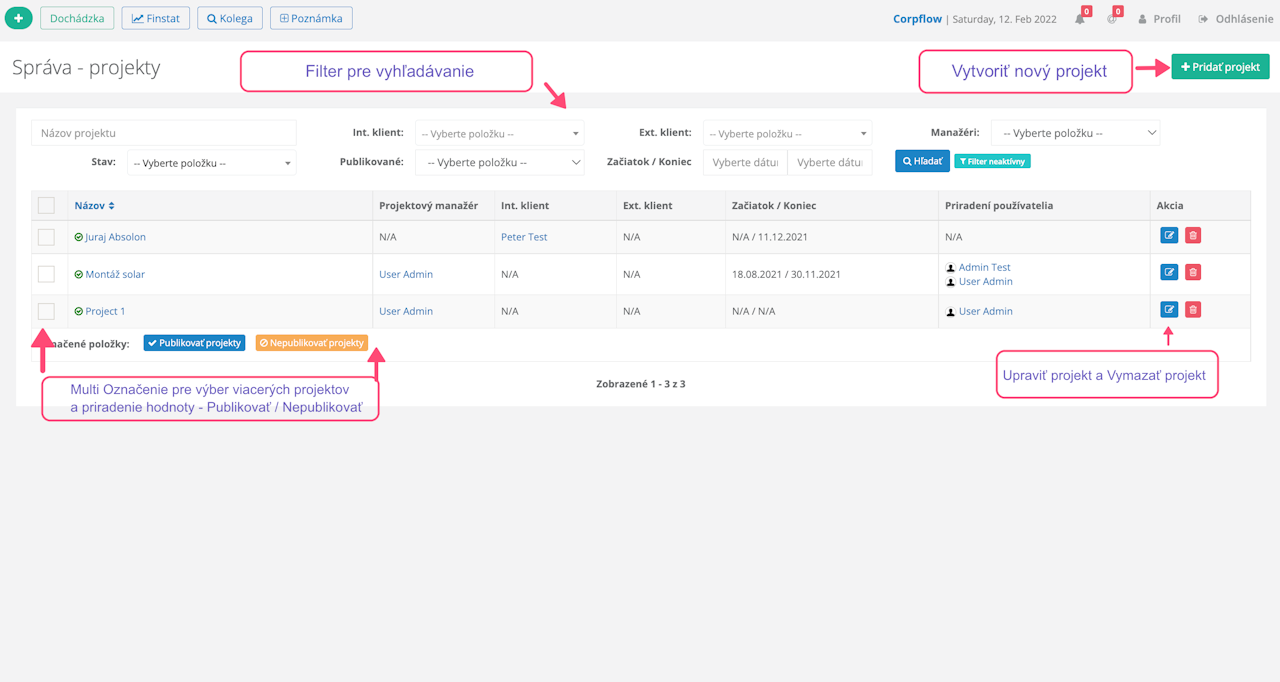Sort the table by the Názov column
1280x682 pixels.
[x=94, y=205]
